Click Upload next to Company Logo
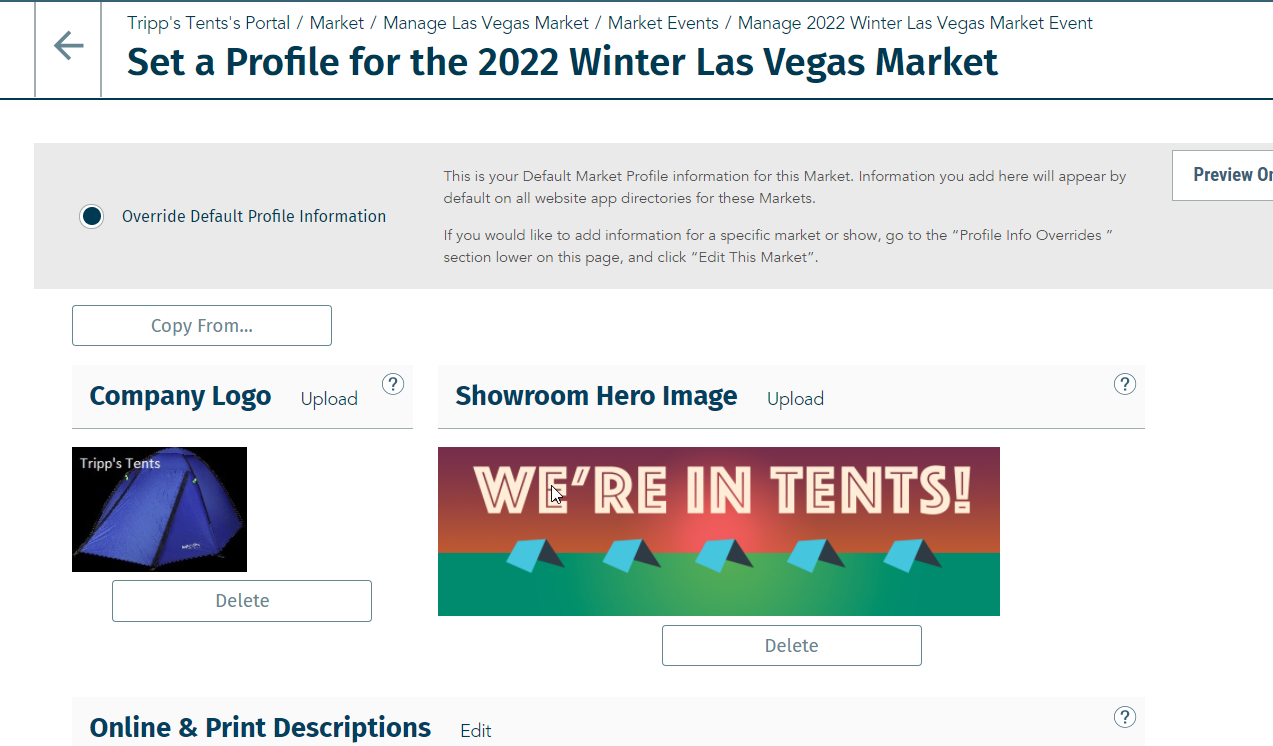Image resolution: width=1273 pixels, height=746 pixels. pos(329,399)
